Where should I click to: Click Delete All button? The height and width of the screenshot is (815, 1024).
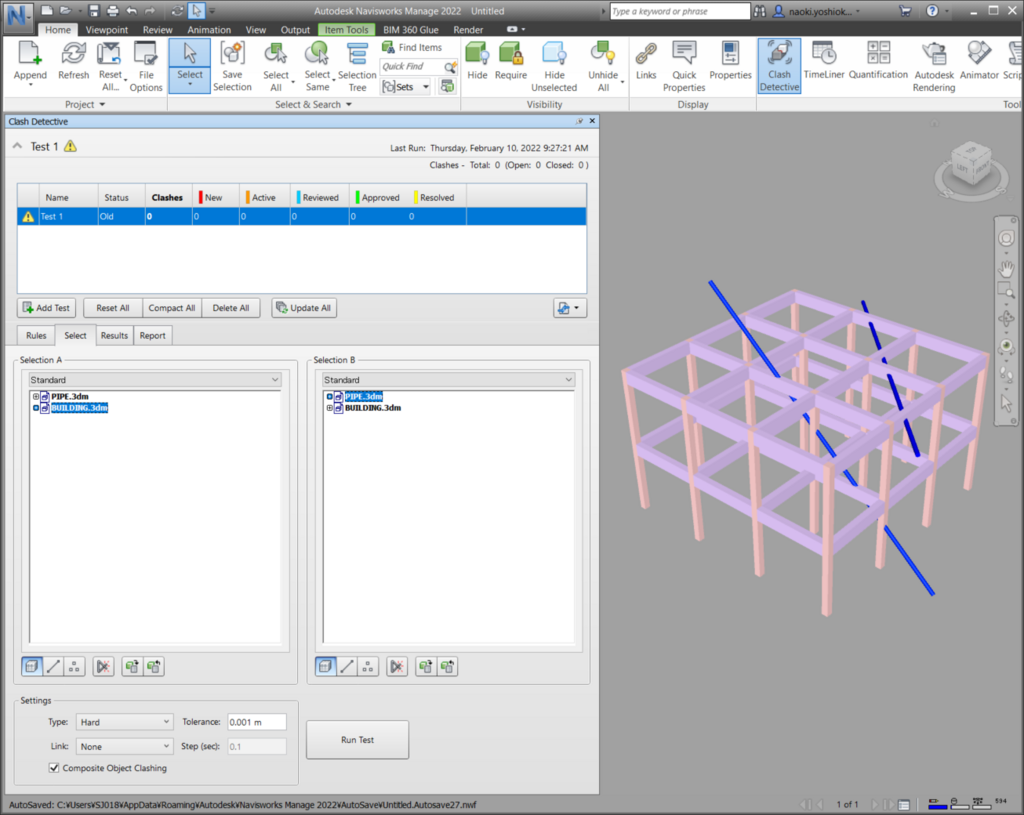point(231,308)
